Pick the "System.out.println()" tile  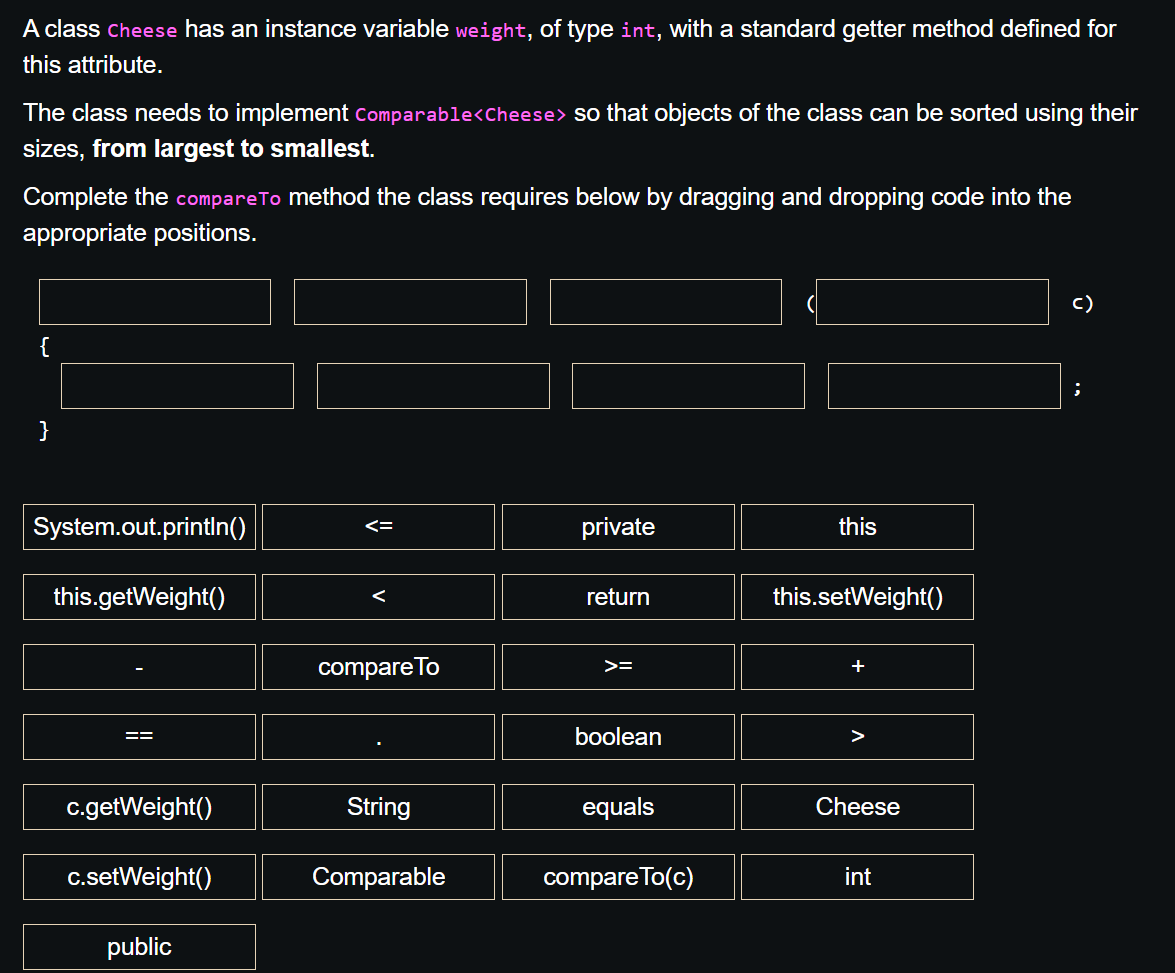[138, 526]
